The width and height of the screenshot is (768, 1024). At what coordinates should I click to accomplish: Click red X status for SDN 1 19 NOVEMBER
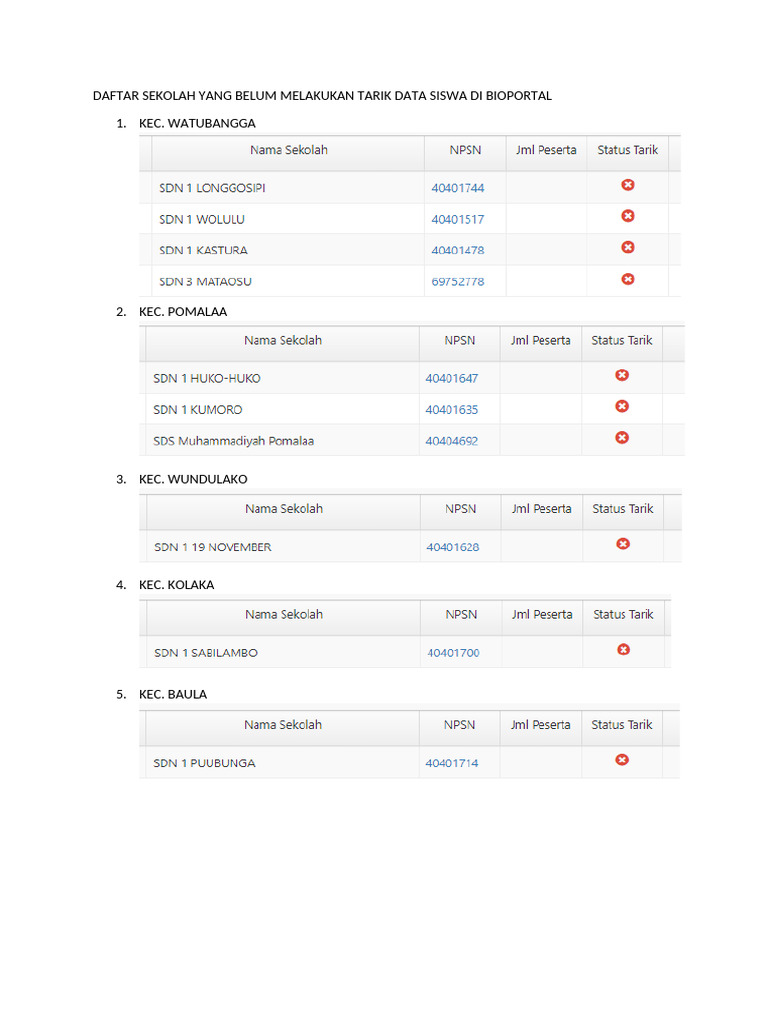[623, 544]
